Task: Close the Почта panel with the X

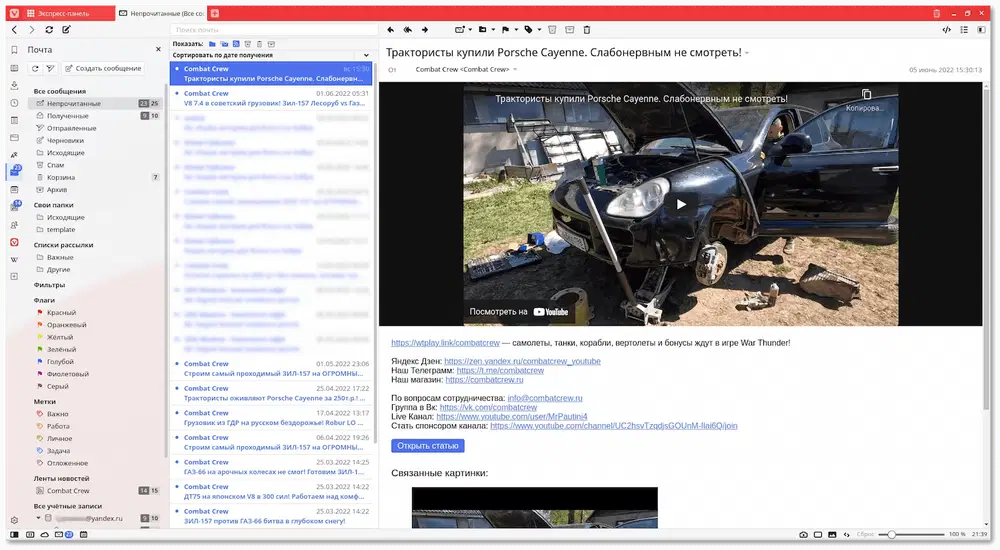Action: click(156, 49)
